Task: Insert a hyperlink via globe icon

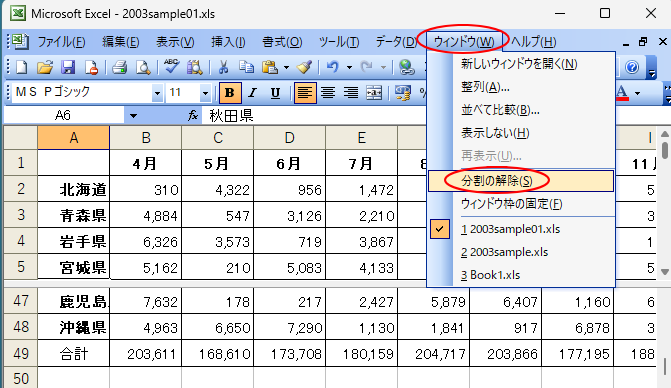Action: coord(406,67)
